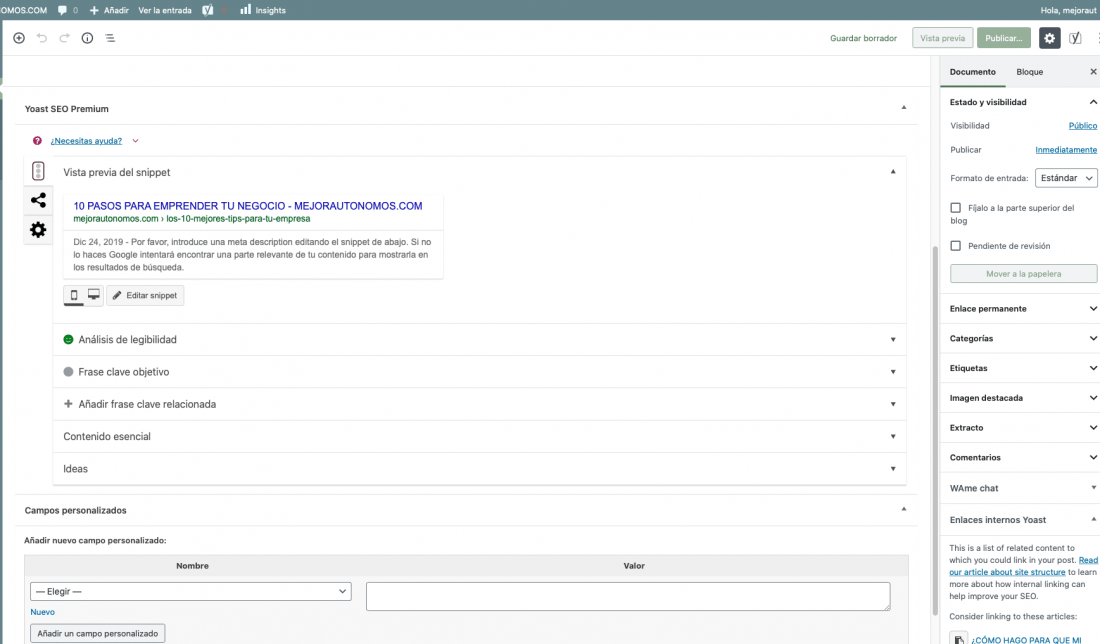The height and width of the screenshot is (644, 1100).
Task: Open the Yoast sidebar icon in the toolbar
Action: click(1075, 38)
